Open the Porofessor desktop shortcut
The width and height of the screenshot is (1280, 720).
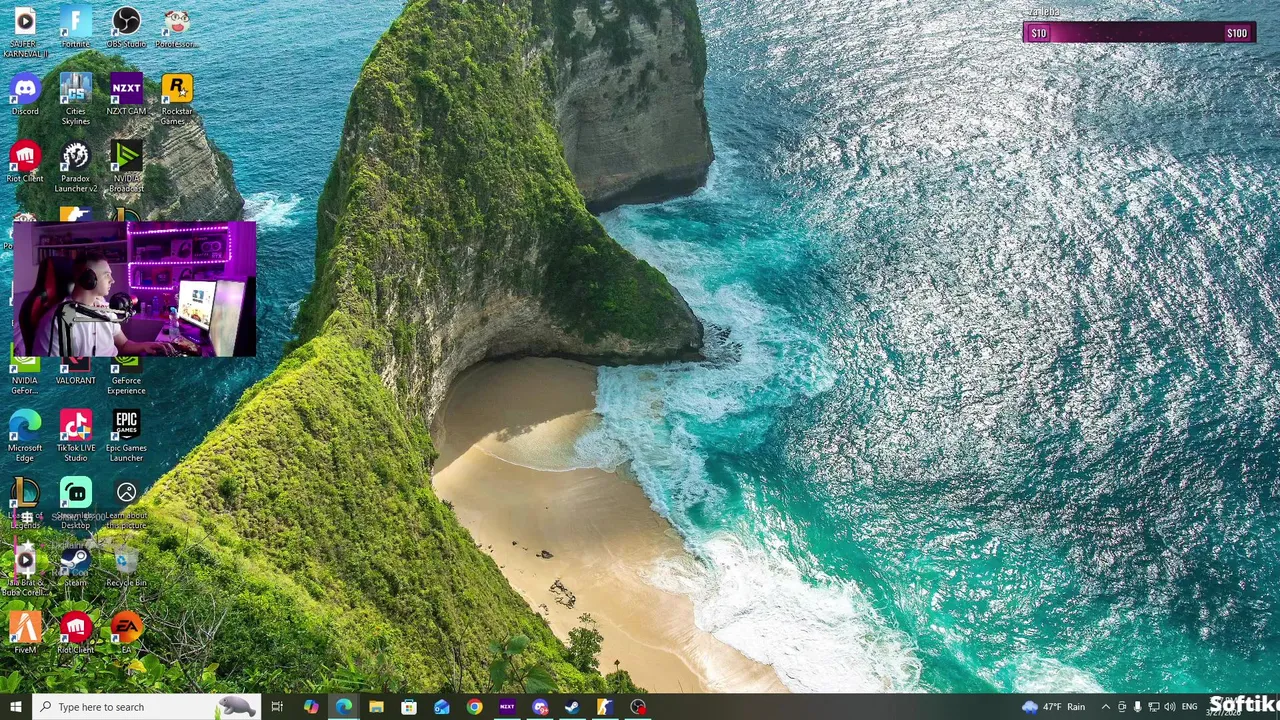[x=176, y=27]
